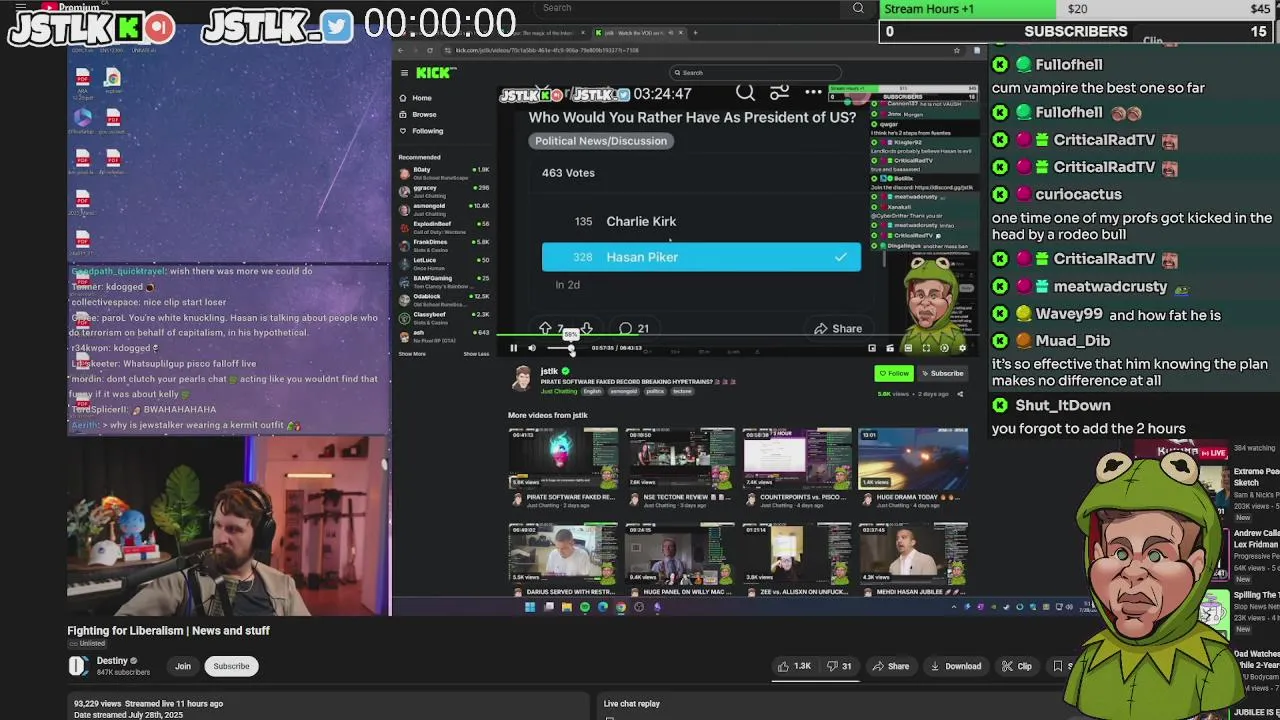The height and width of the screenshot is (720, 1280).
Task: Follow jstlk with the green Follow button
Action: point(893,373)
